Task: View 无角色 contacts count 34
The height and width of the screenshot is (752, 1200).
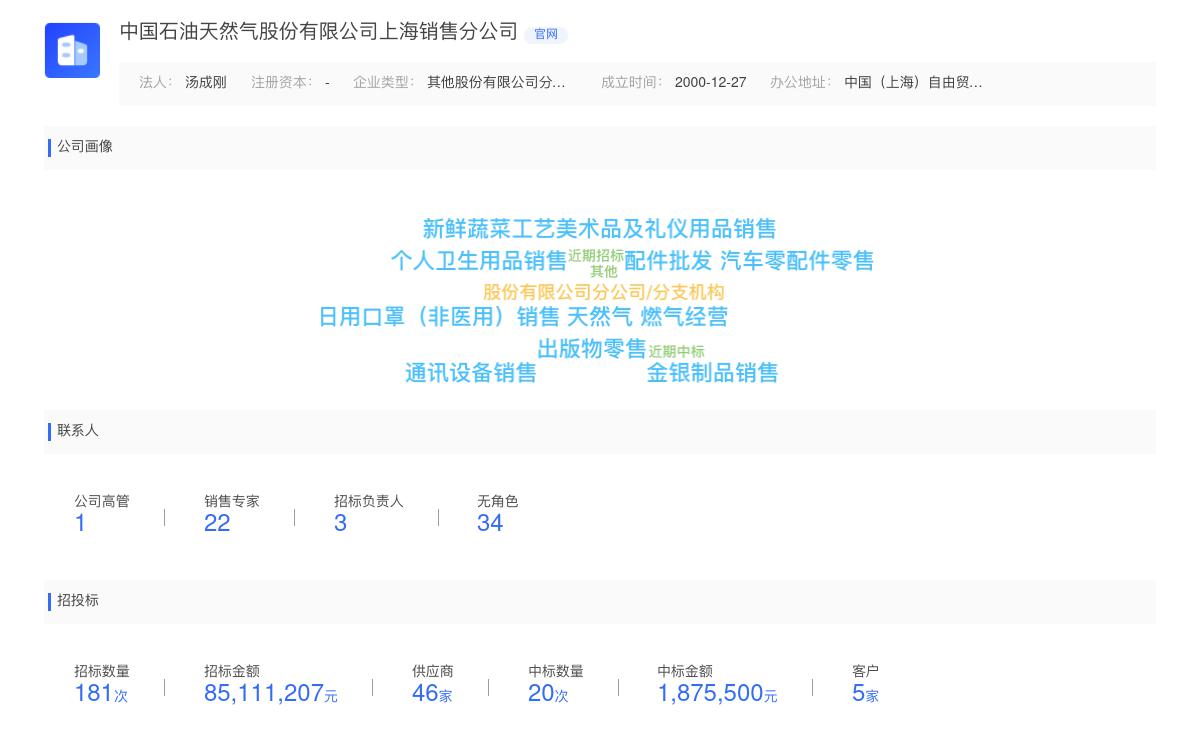Action: tap(490, 522)
